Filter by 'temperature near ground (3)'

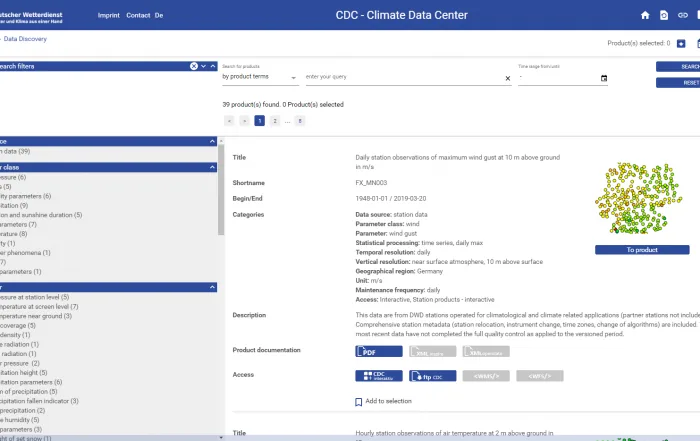pos(36,316)
